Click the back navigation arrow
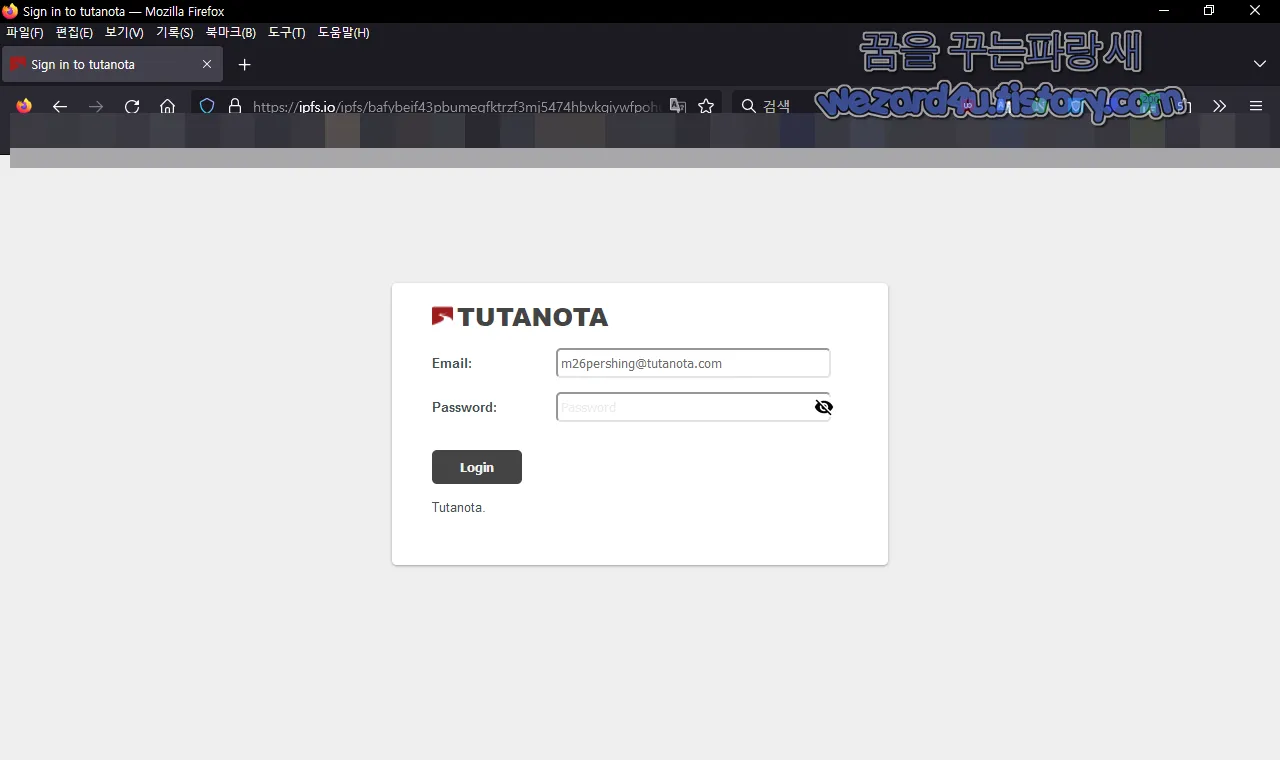The height and width of the screenshot is (760, 1280). coord(60,106)
